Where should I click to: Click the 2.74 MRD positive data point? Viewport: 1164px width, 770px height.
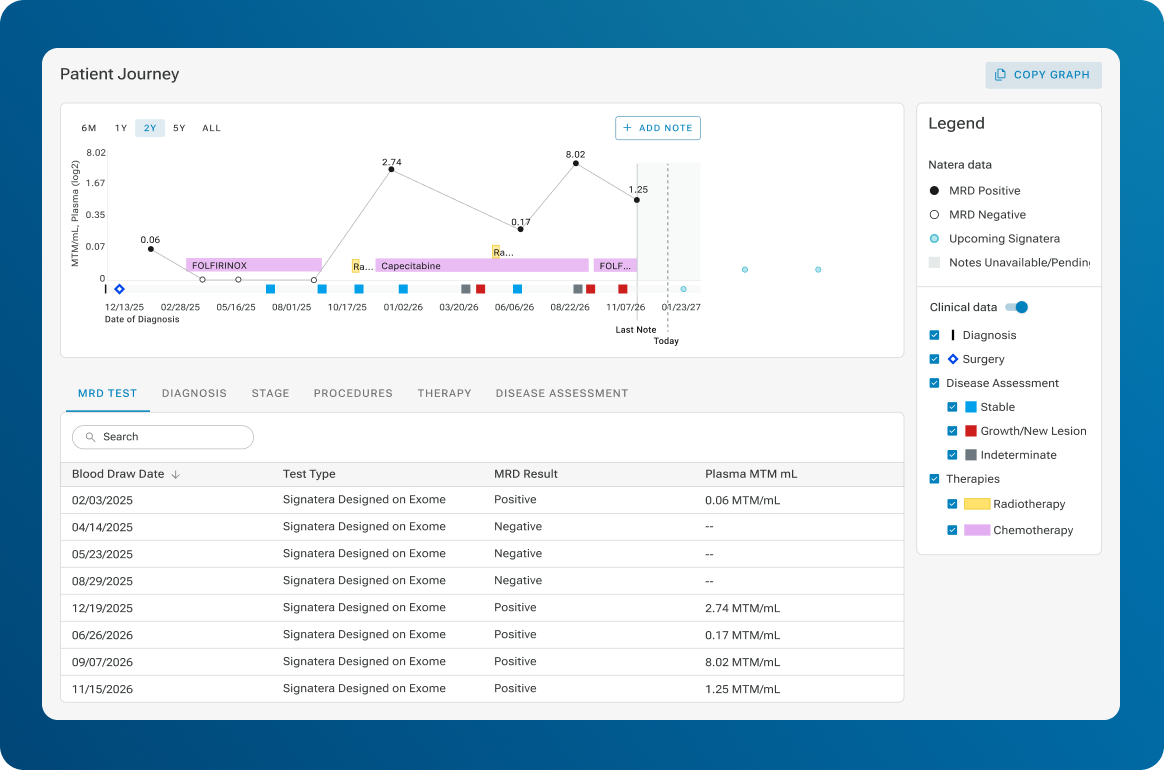(391, 170)
